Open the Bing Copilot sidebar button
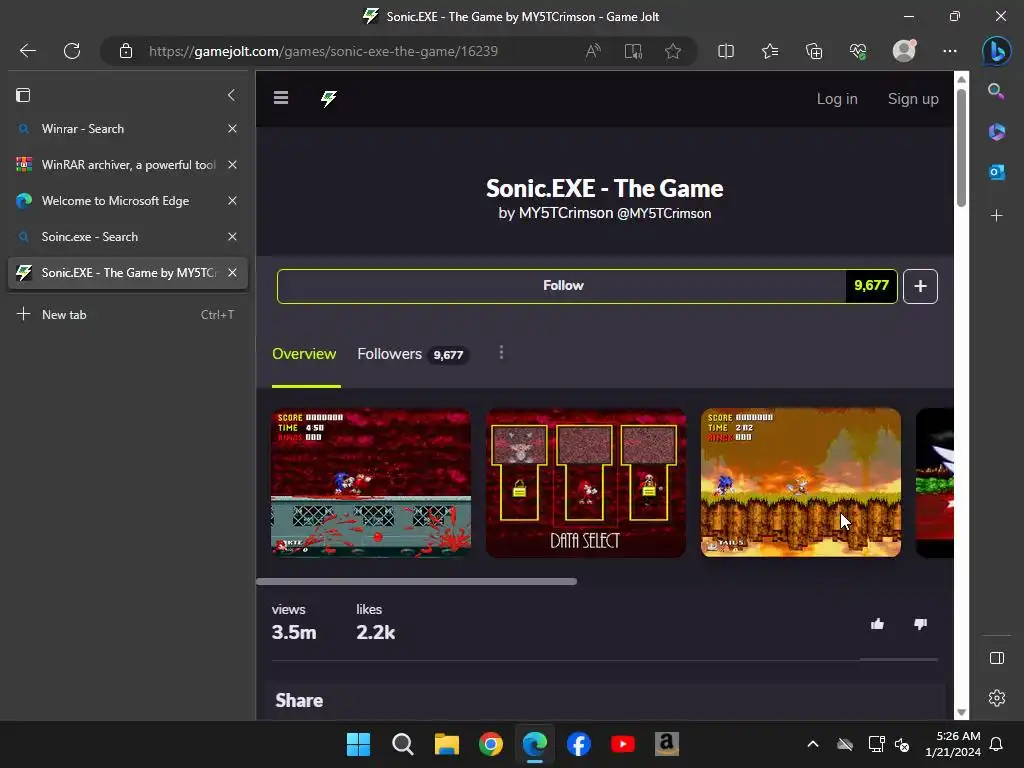 point(997,51)
